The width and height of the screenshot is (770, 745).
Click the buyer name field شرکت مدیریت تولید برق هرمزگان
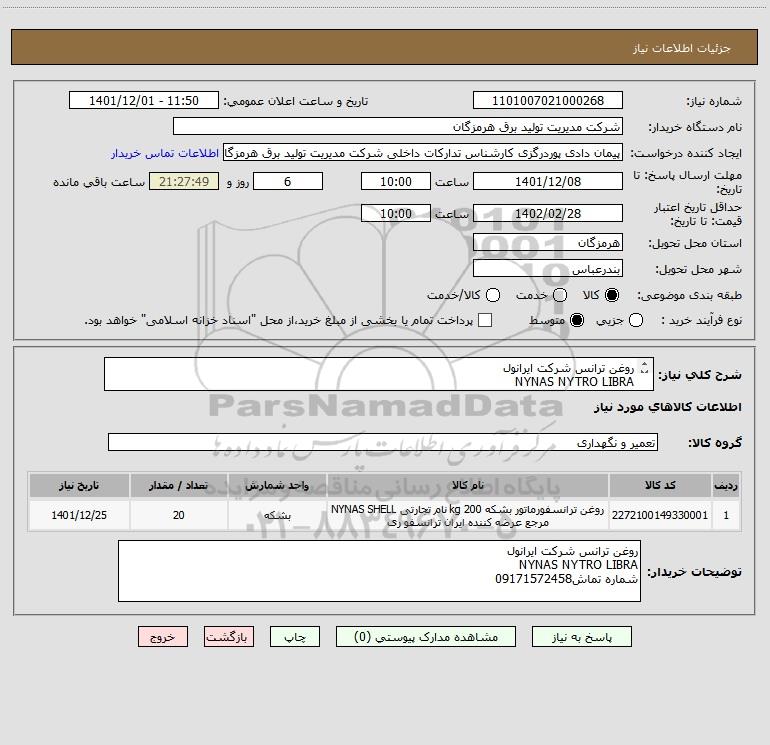[398, 127]
